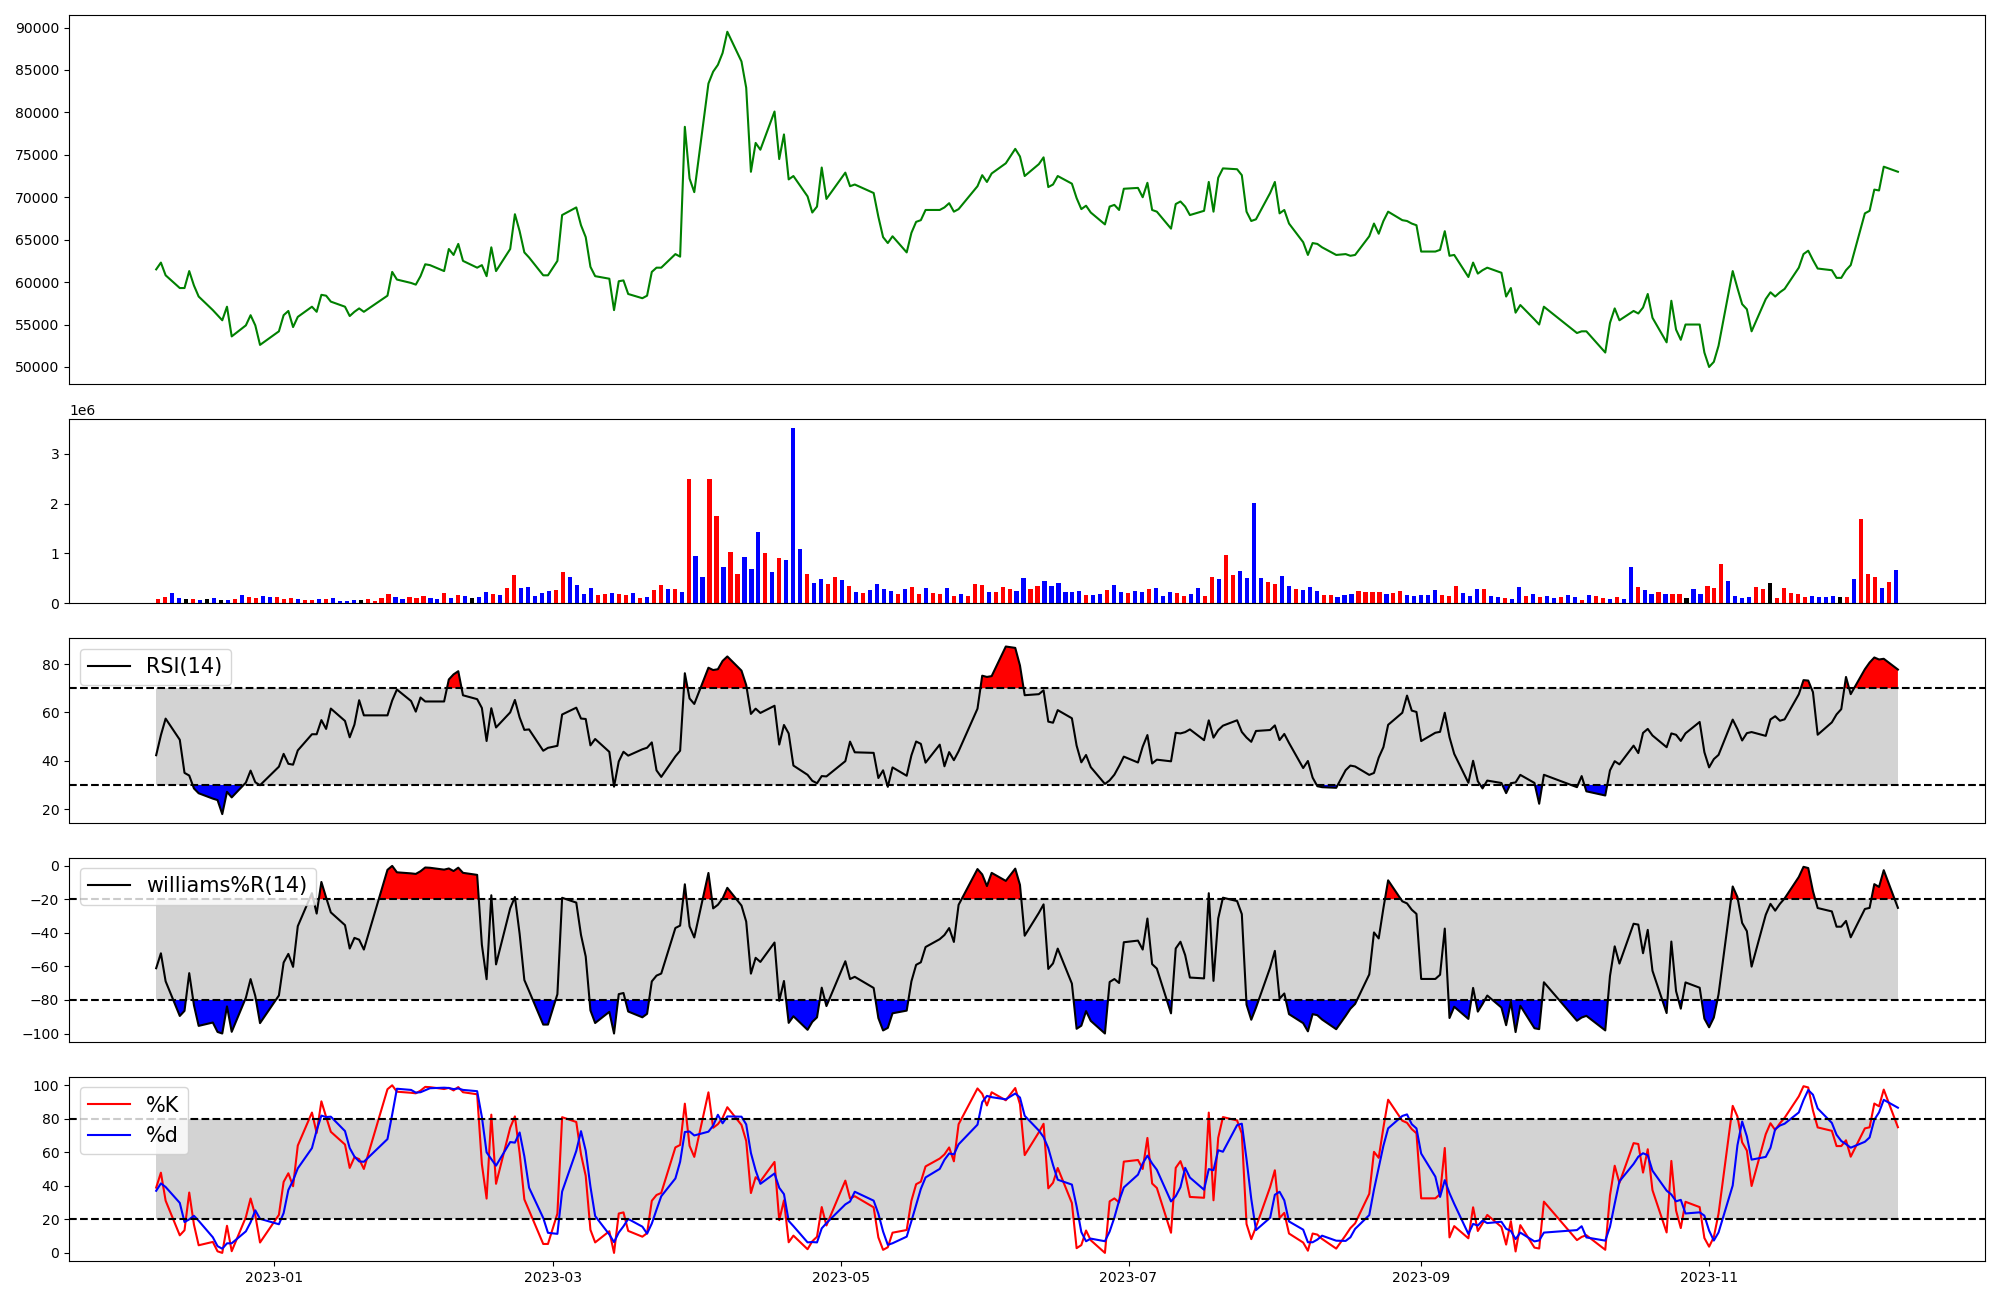Click the %K legend entry
This screenshot has width=2000, height=1300.
[x=162, y=1105]
